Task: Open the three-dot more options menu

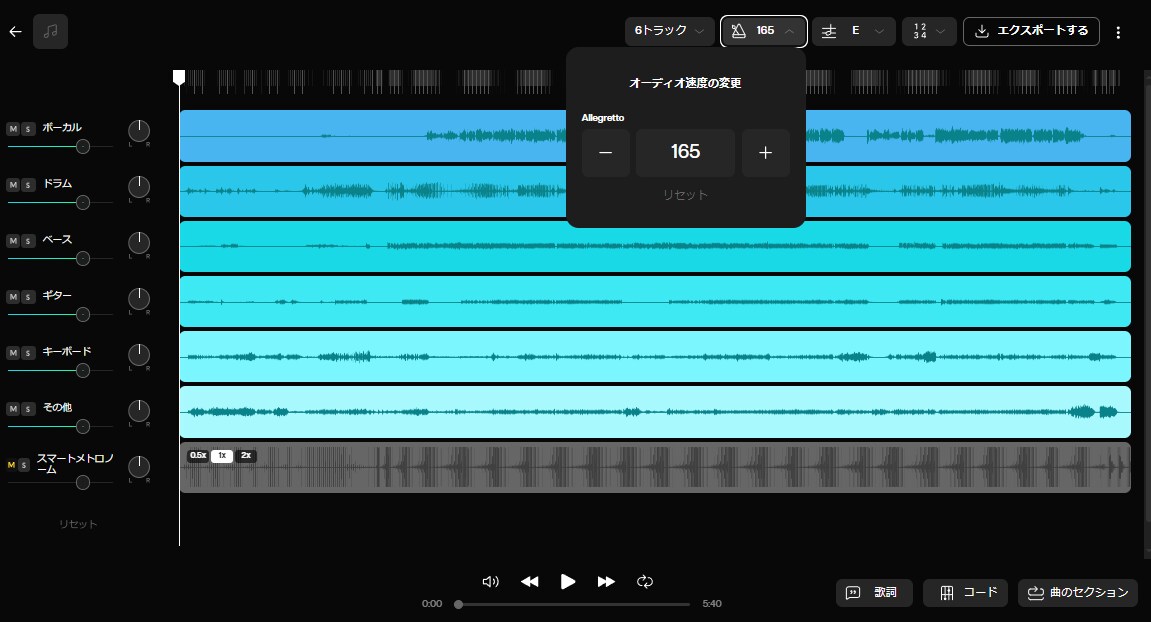Action: pyautogui.click(x=1118, y=32)
